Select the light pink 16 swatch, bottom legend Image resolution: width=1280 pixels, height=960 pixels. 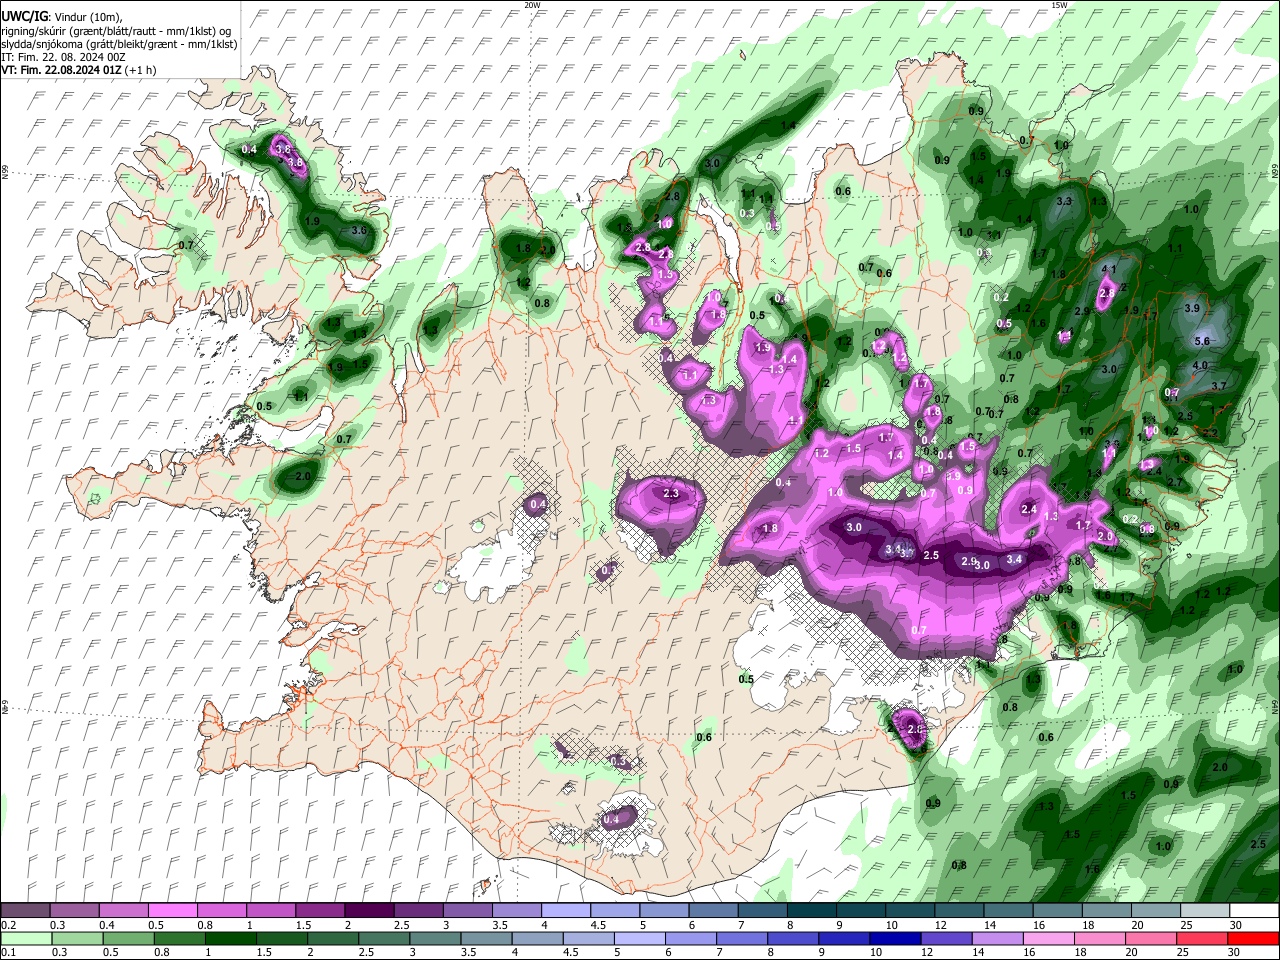tap(1050, 938)
